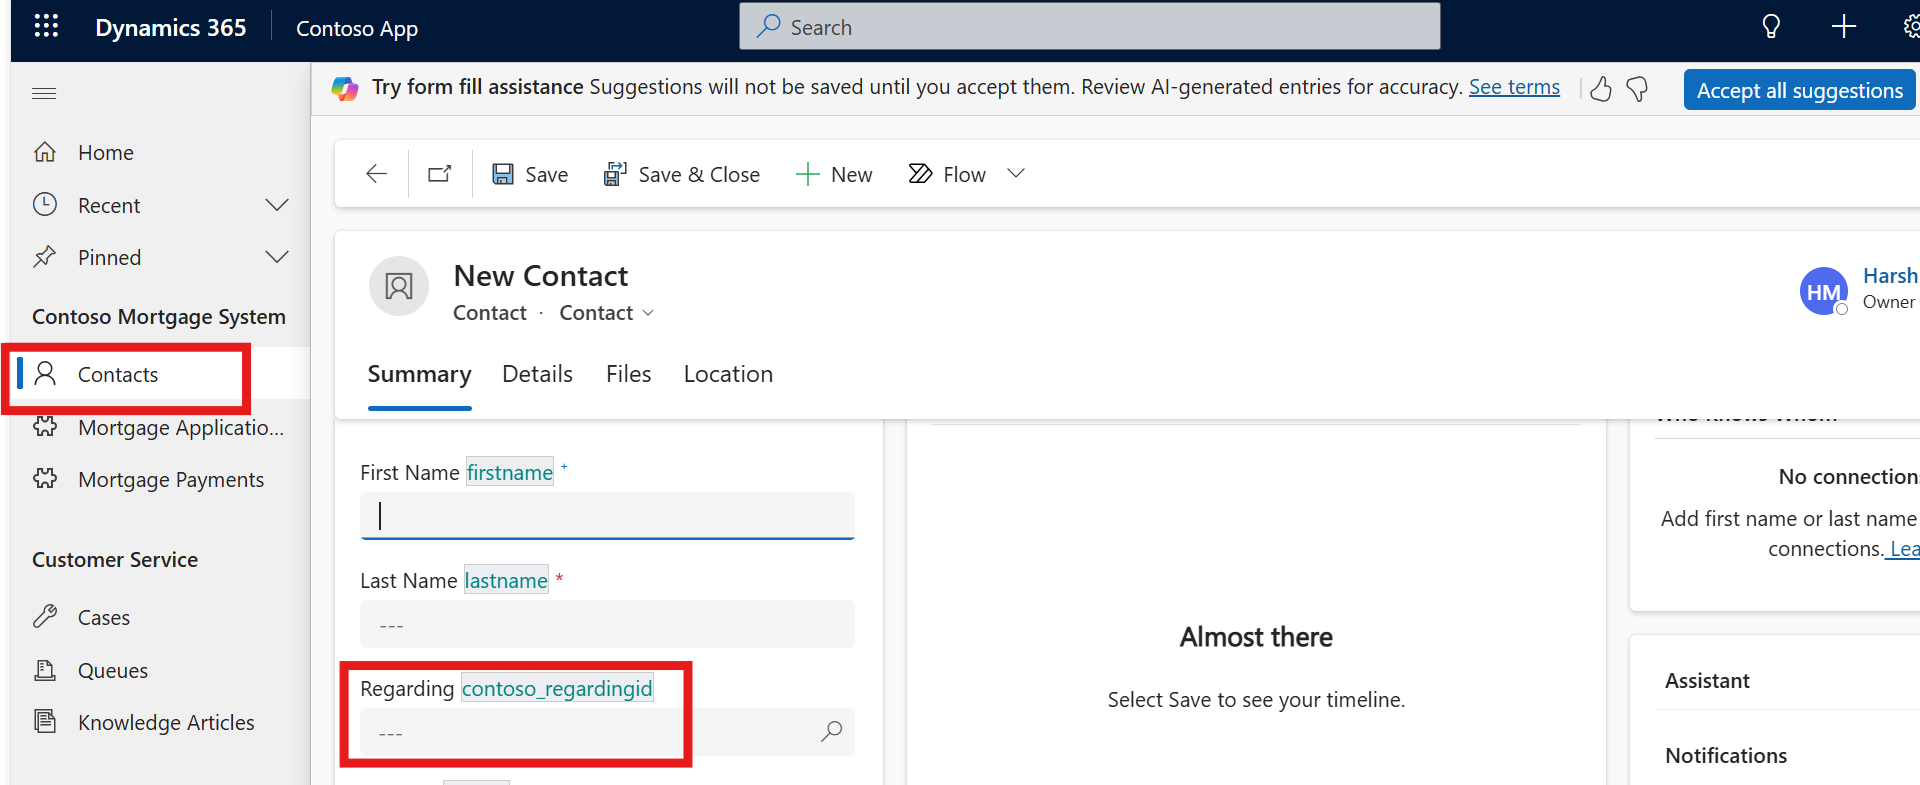
Task: Click the plus icon in top bar
Action: point(1843,27)
